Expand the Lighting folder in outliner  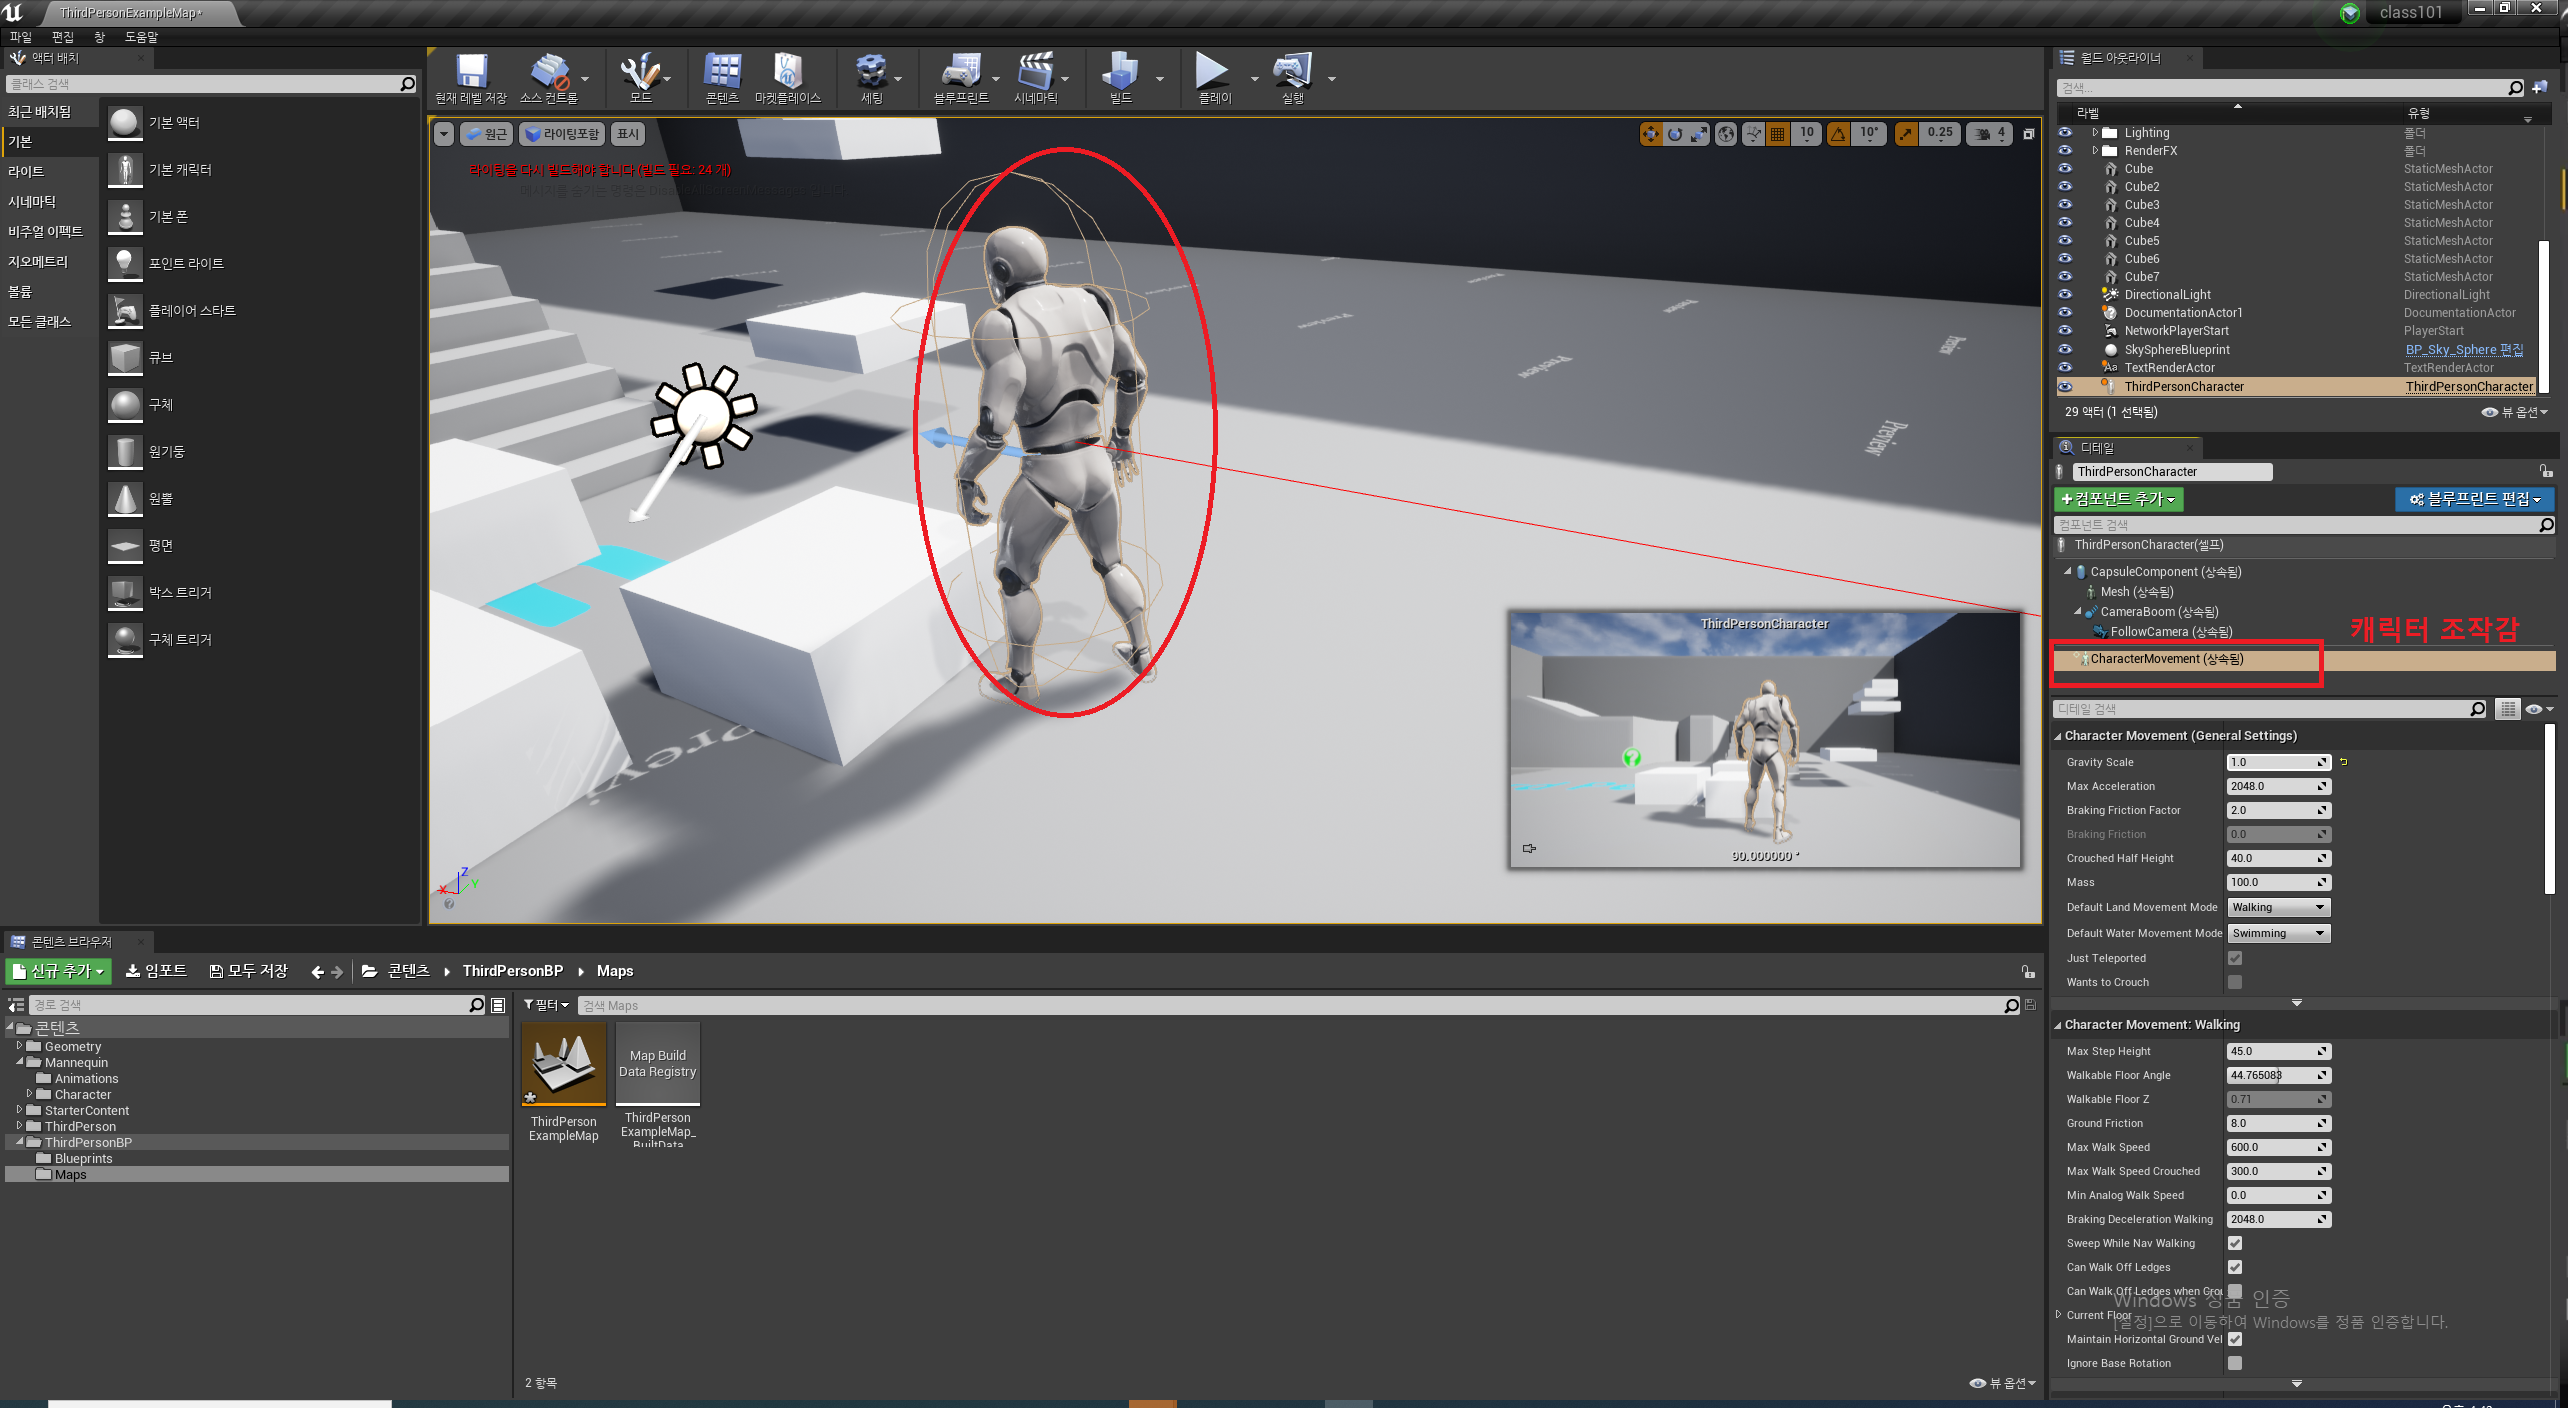[x=2095, y=132]
